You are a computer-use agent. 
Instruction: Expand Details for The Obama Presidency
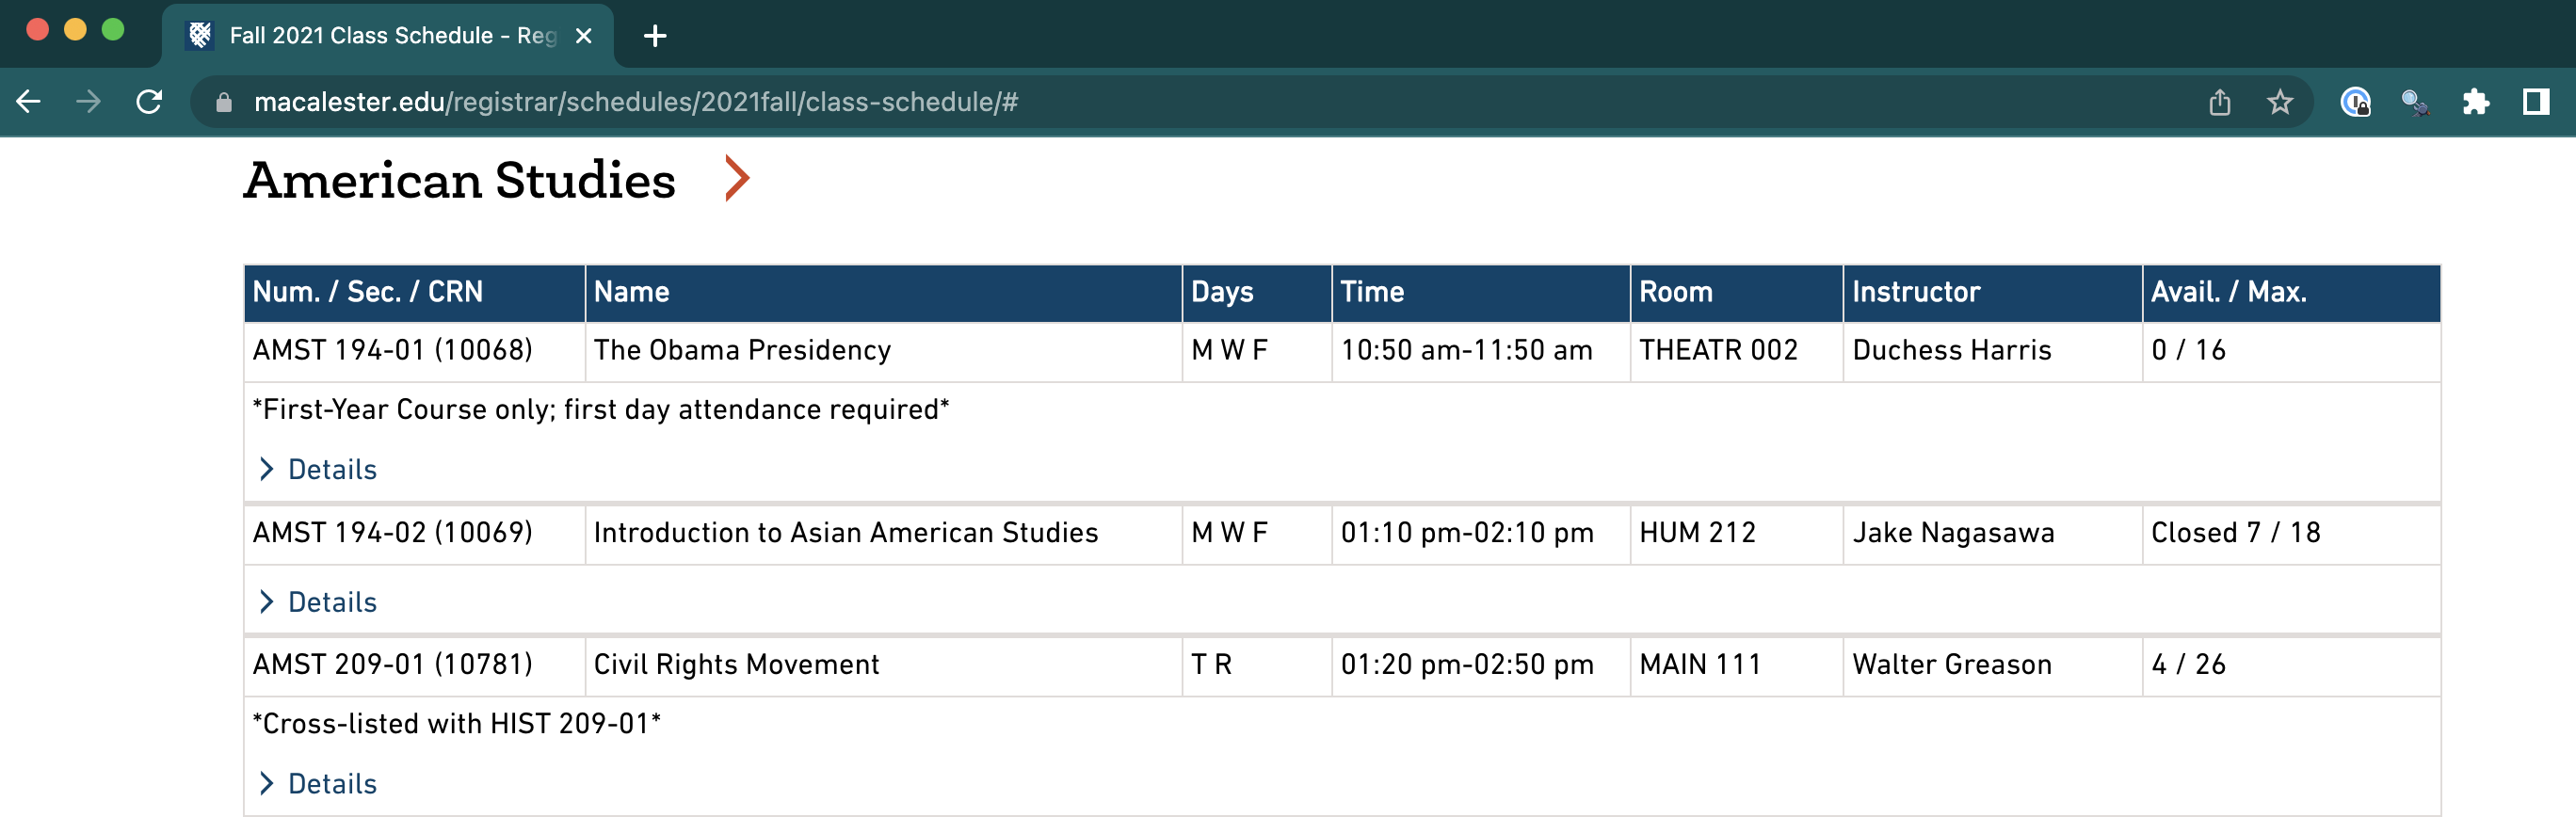tap(331, 469)
